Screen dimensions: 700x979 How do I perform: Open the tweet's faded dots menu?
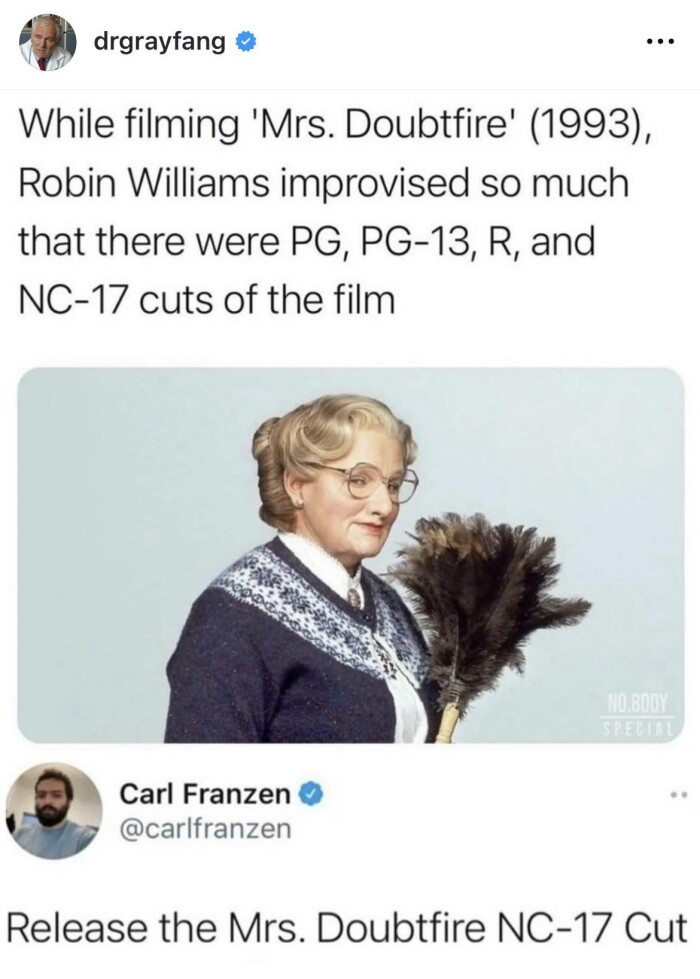coord(678,795)
